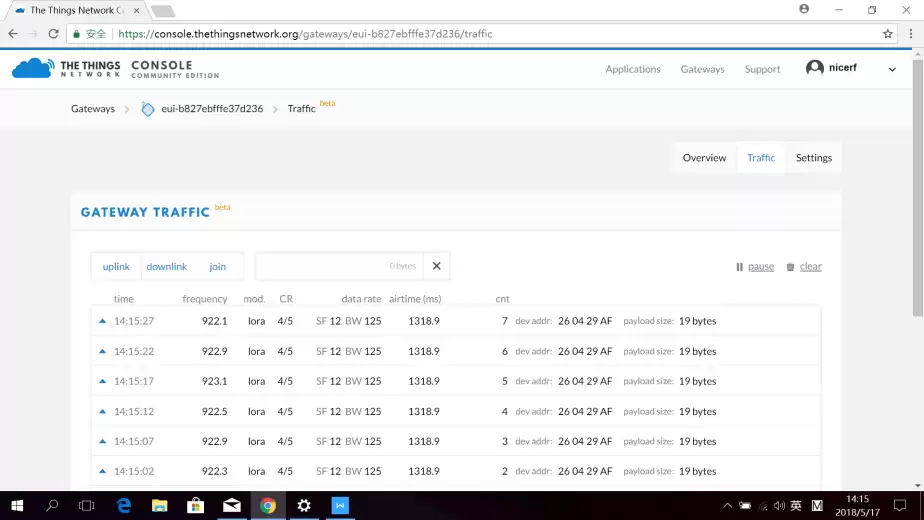Bookmark page with star icon
Screen dimensions: 924x520
[887, 33]
